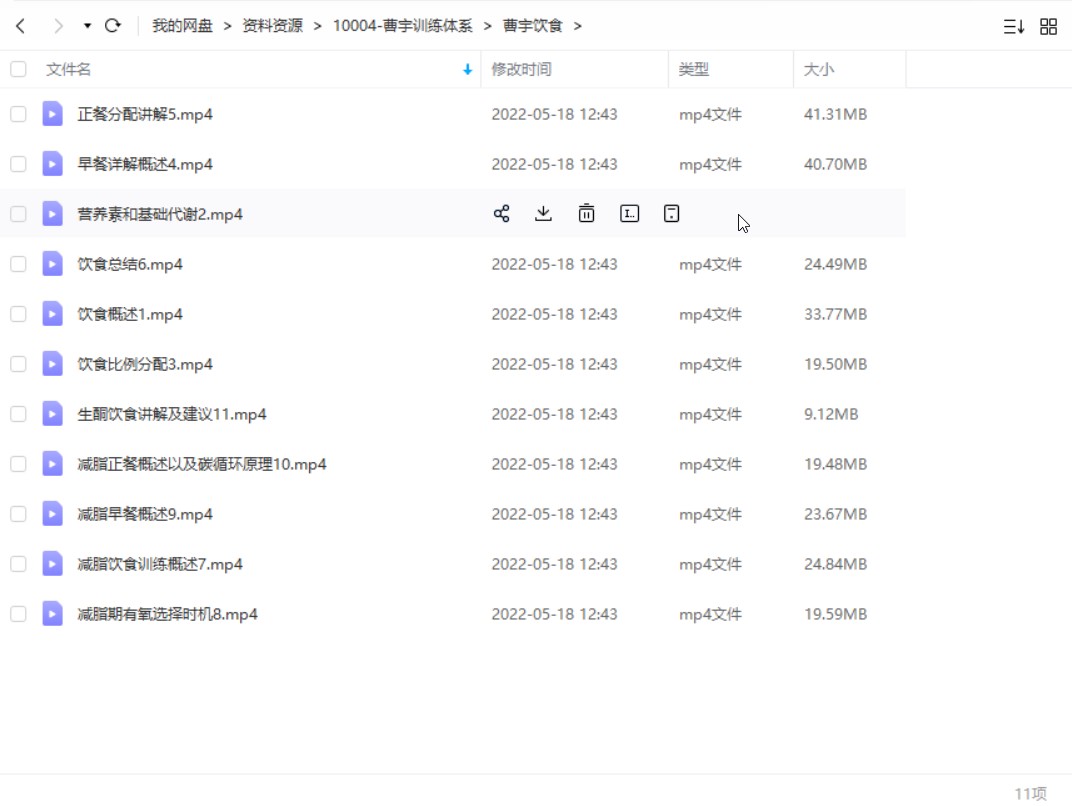1072x806 pixels.
Task: Click size value 41.31MB
Action: (x=835, y=114)
